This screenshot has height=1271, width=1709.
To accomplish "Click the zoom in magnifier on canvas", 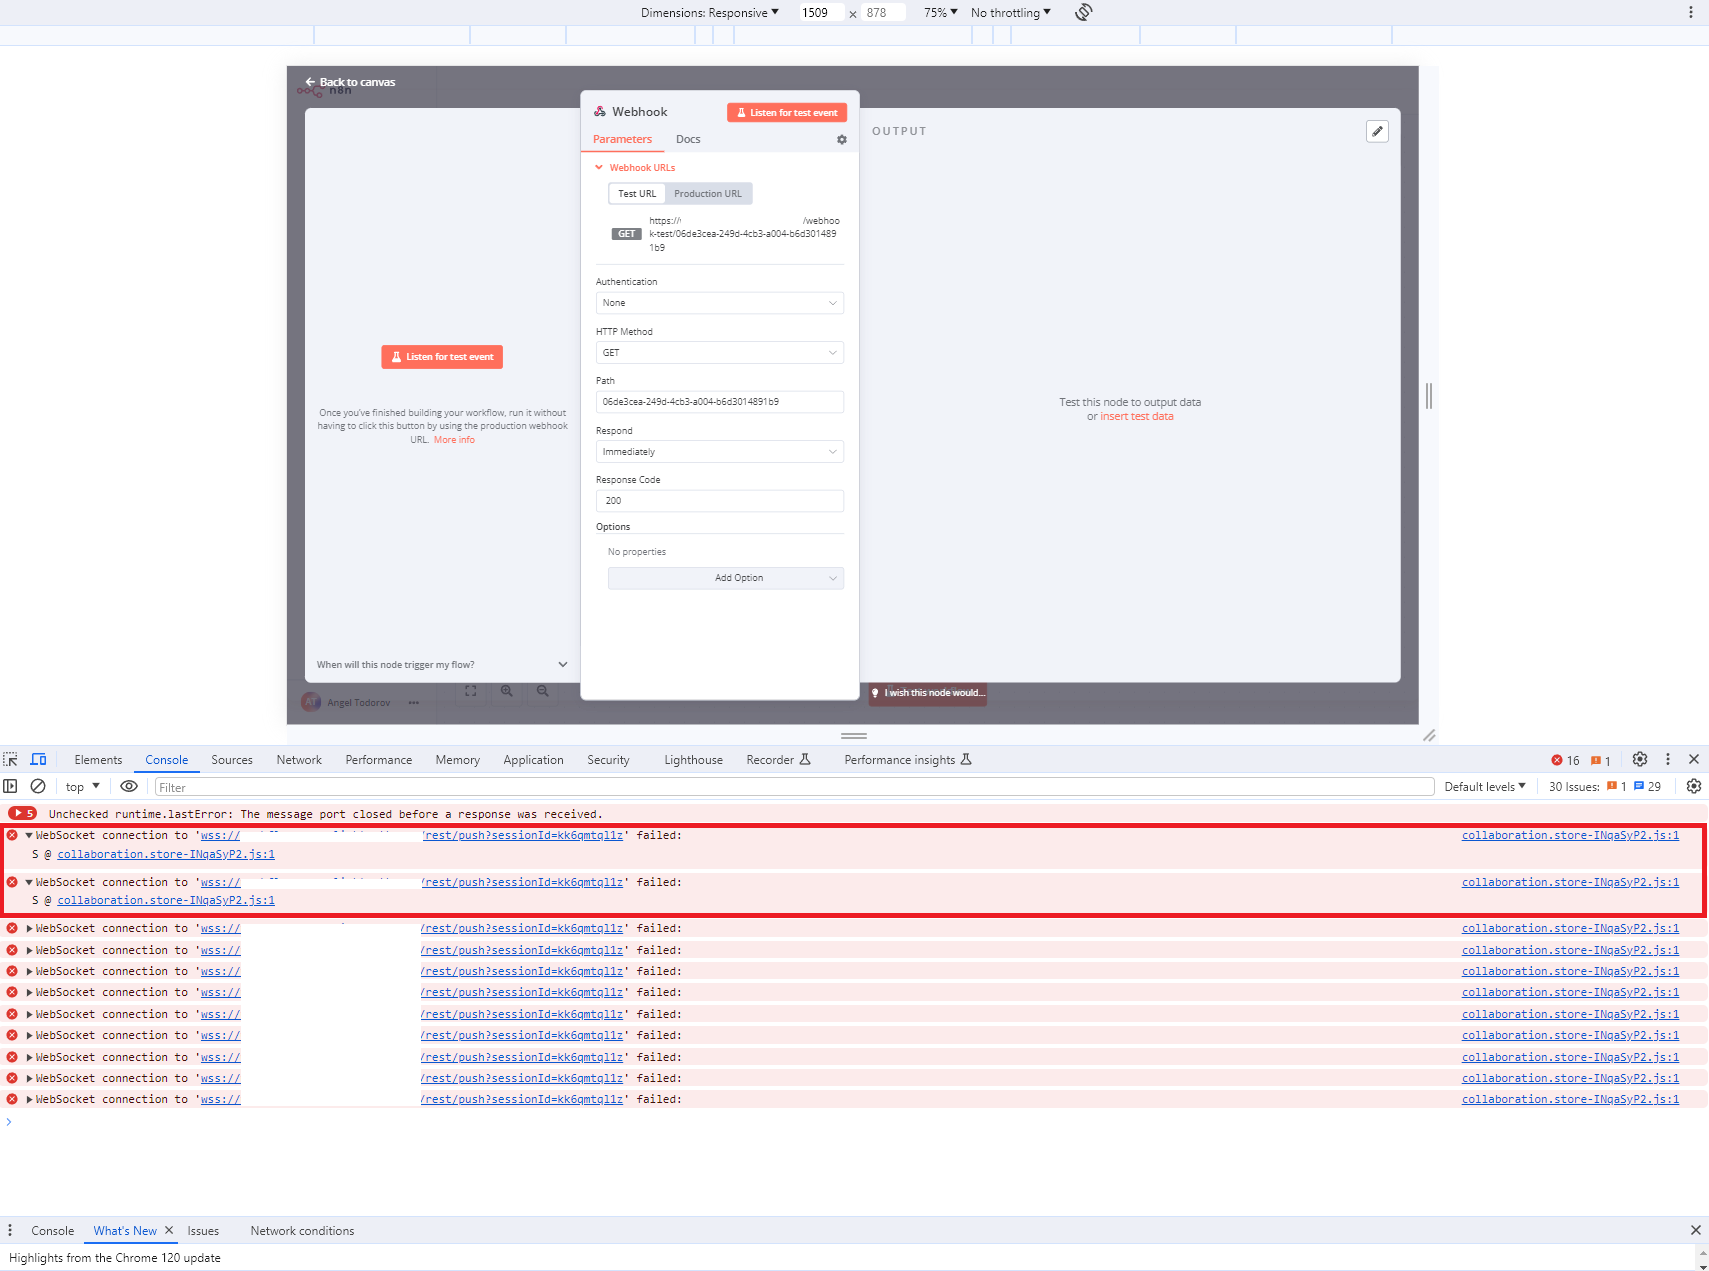I will coord(507,691).
